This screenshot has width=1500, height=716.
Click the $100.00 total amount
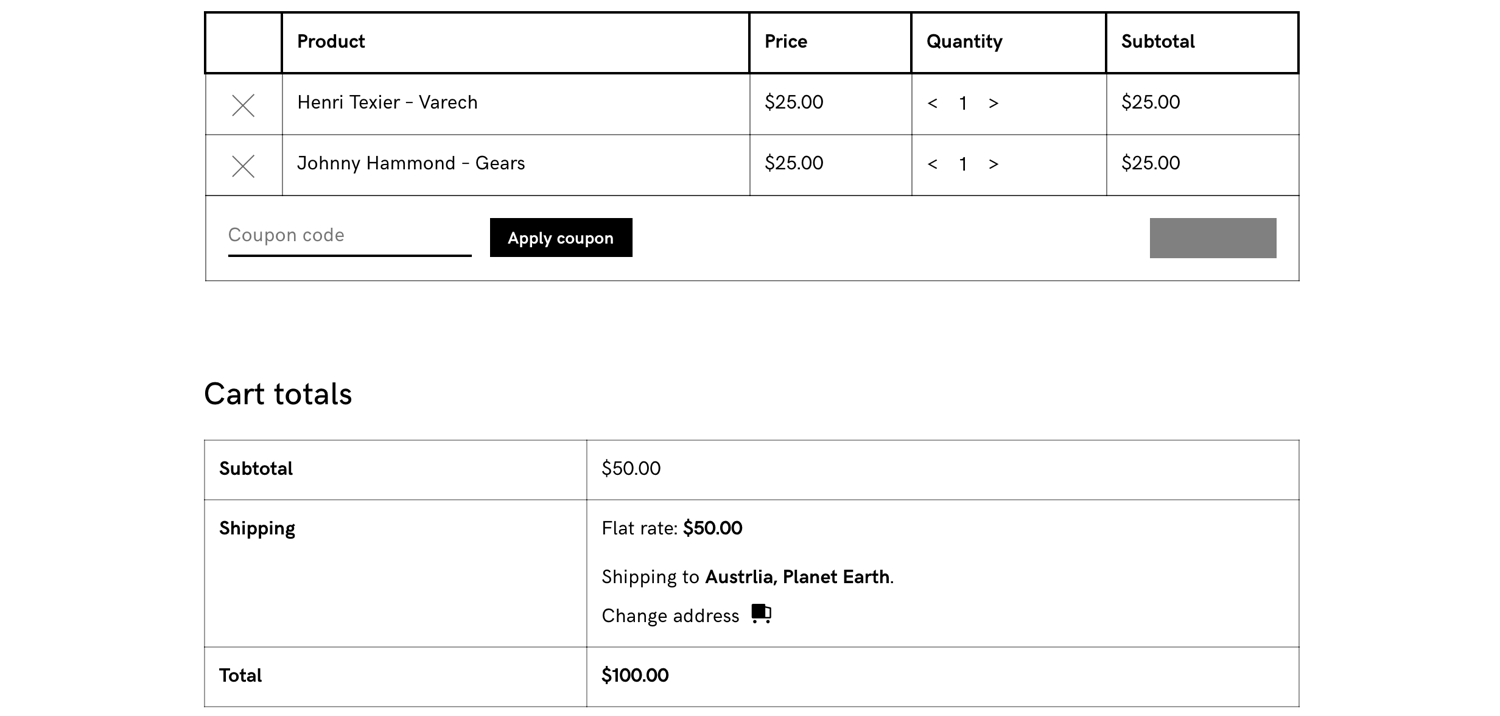point(635,675)
